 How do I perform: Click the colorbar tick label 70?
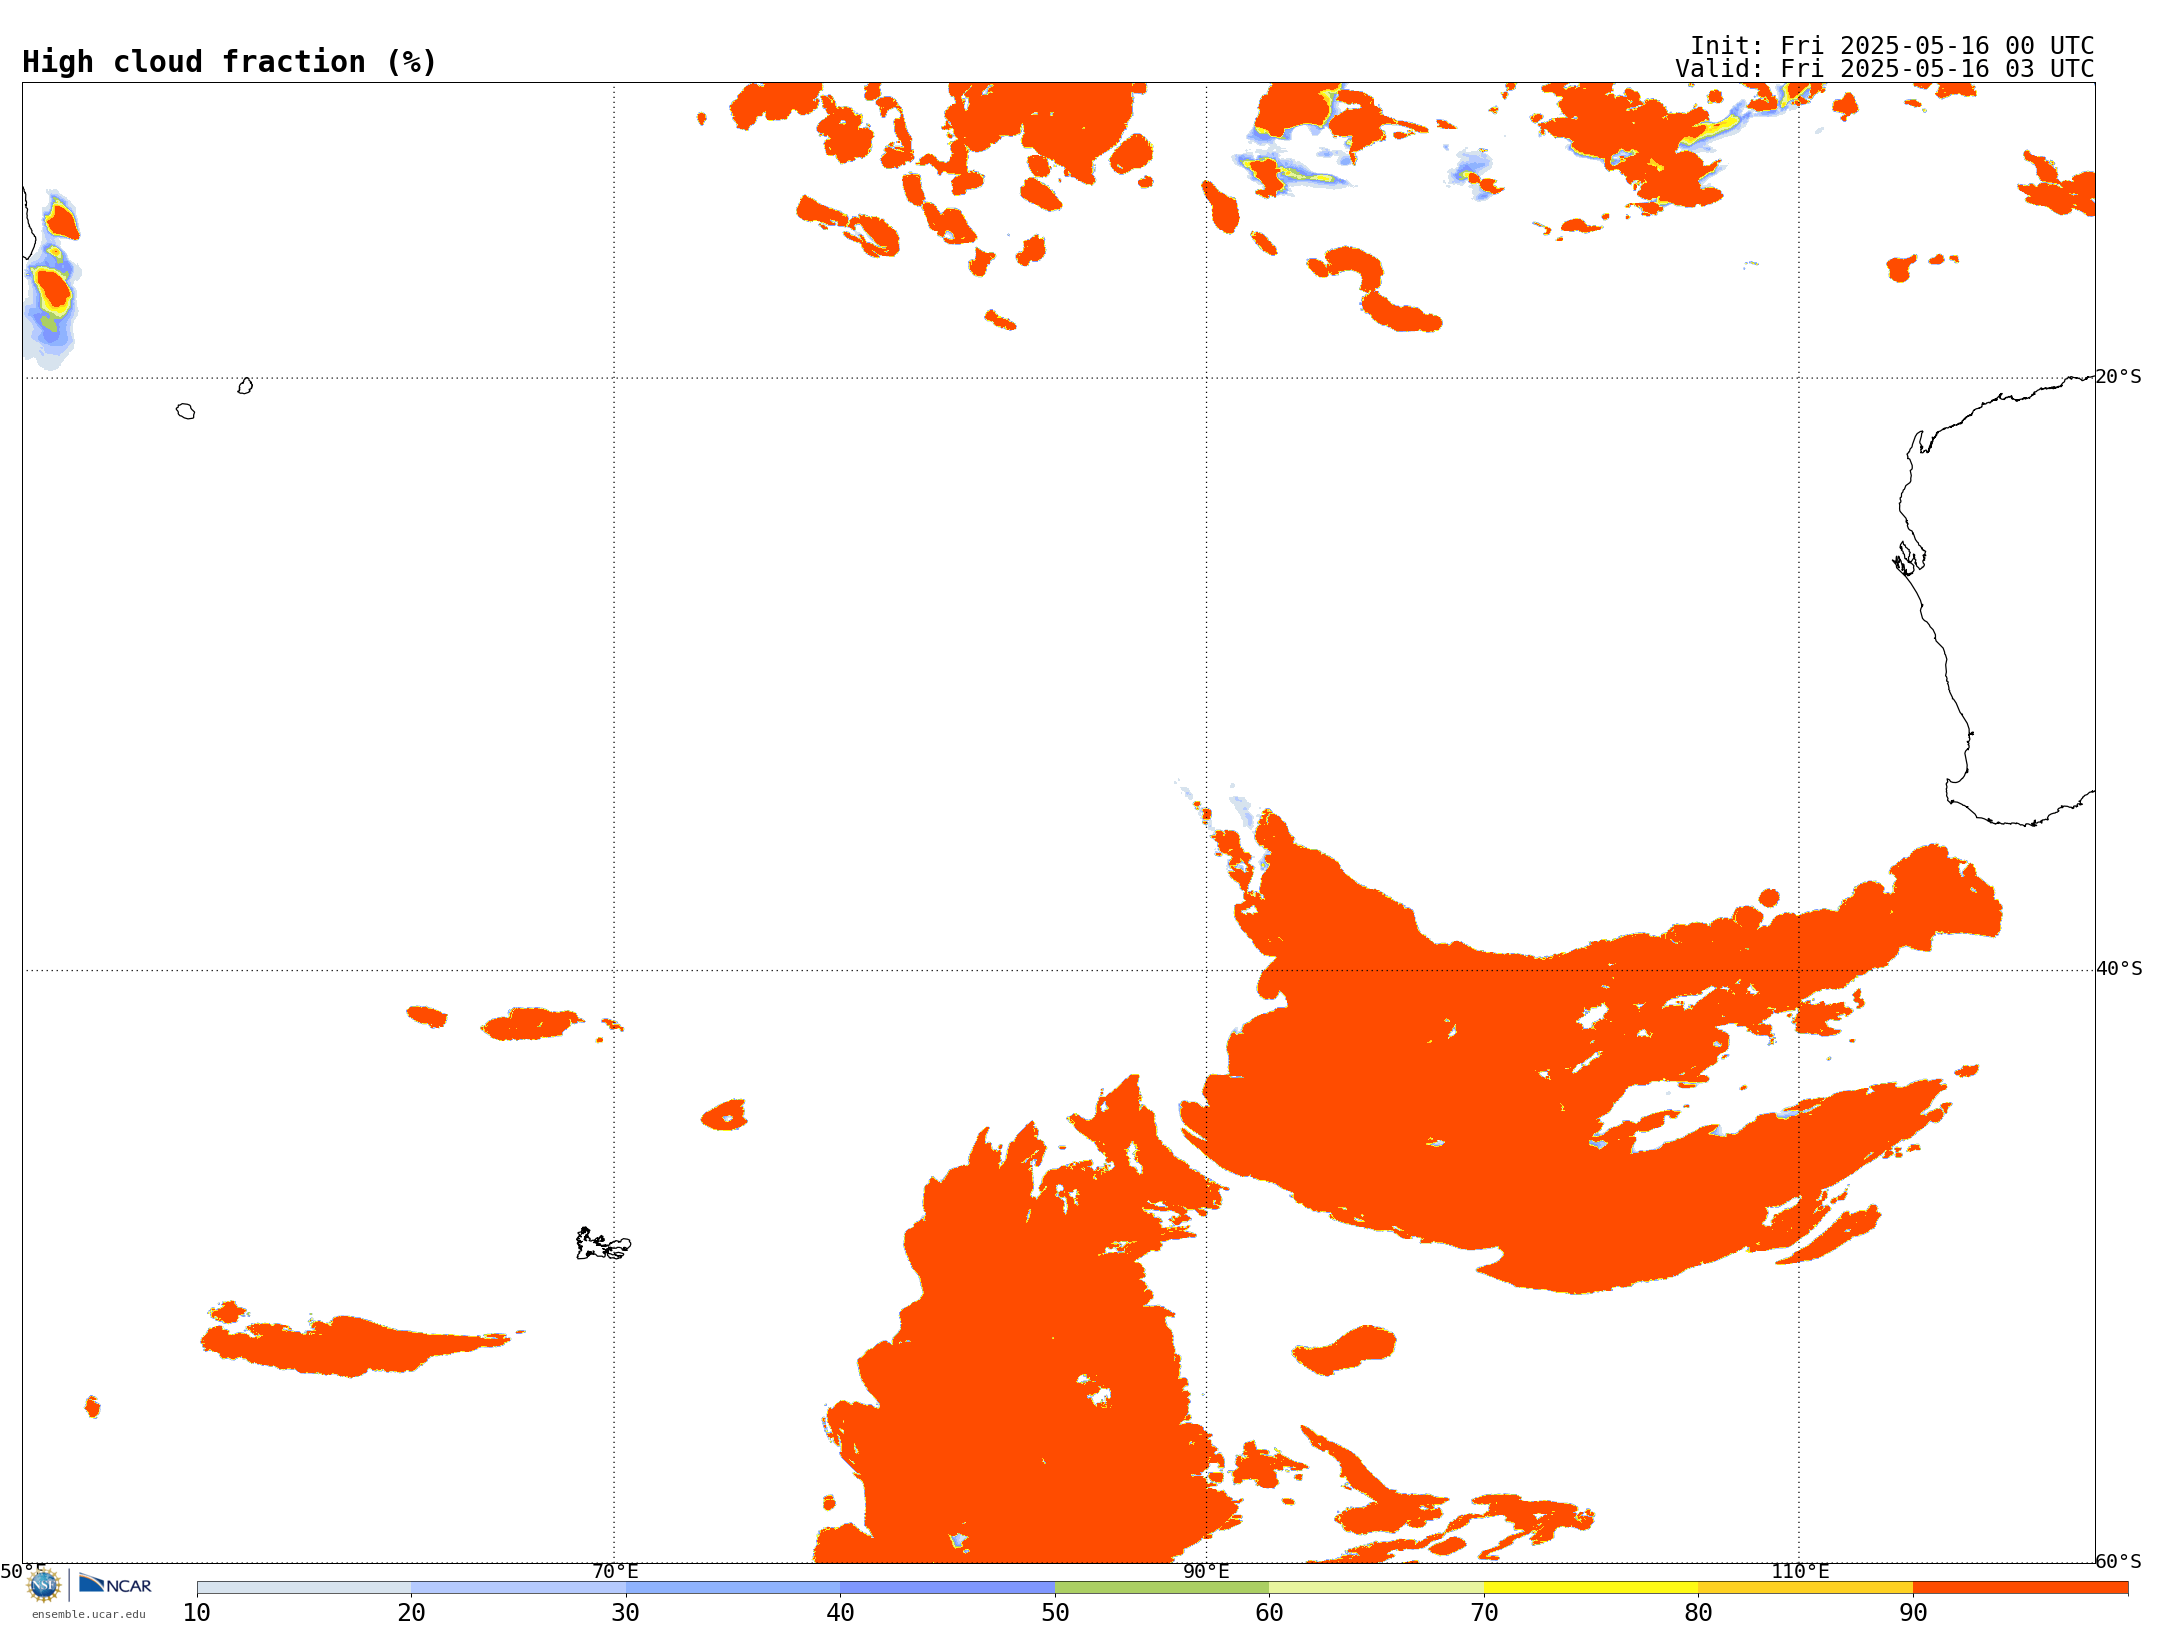pyautogui.click(x=1484, y=1612)
